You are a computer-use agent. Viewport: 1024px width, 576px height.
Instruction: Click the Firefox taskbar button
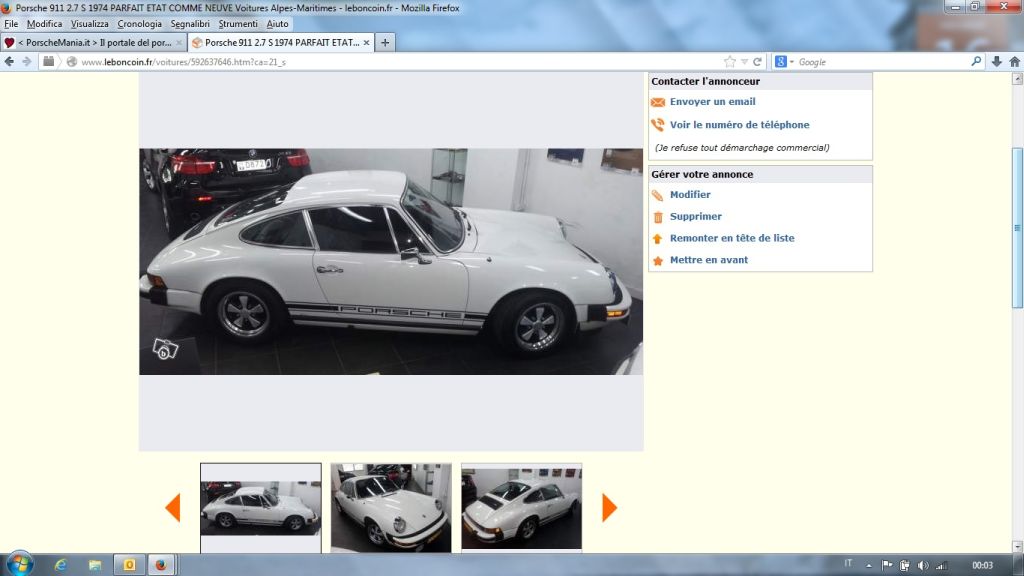[x=161, y=565]
